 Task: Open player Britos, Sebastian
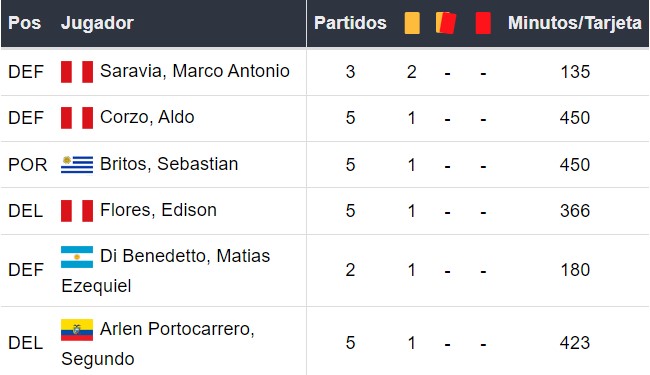click(x=169, y=164)
